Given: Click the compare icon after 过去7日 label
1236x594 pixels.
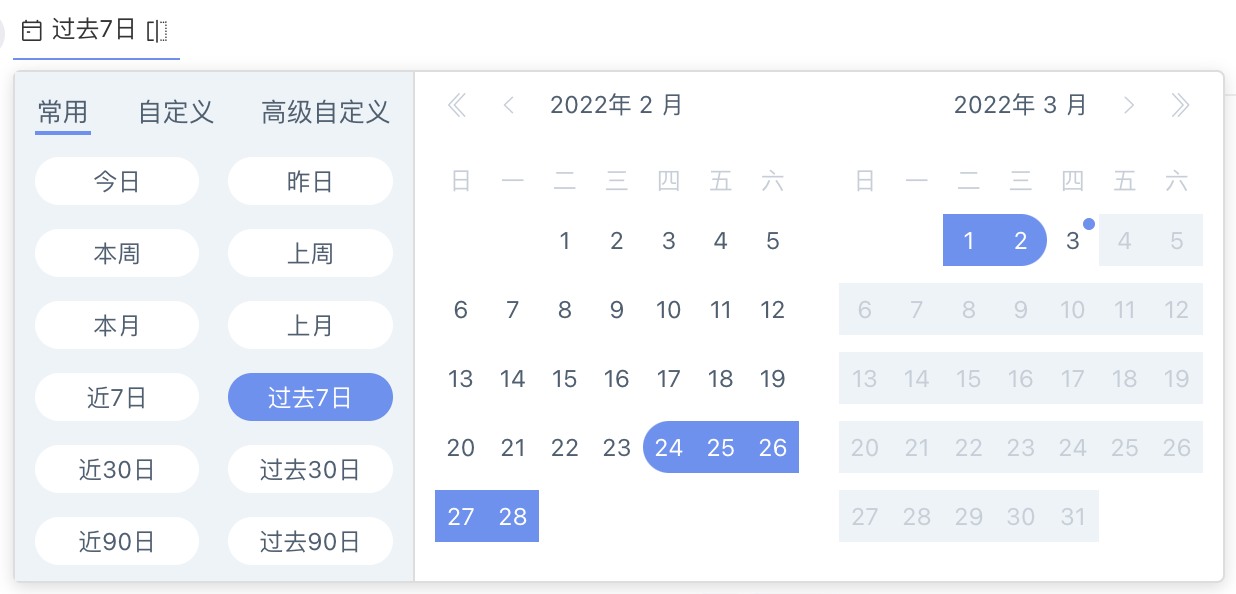Looking at the screenshot, I should tap(156, 31).
